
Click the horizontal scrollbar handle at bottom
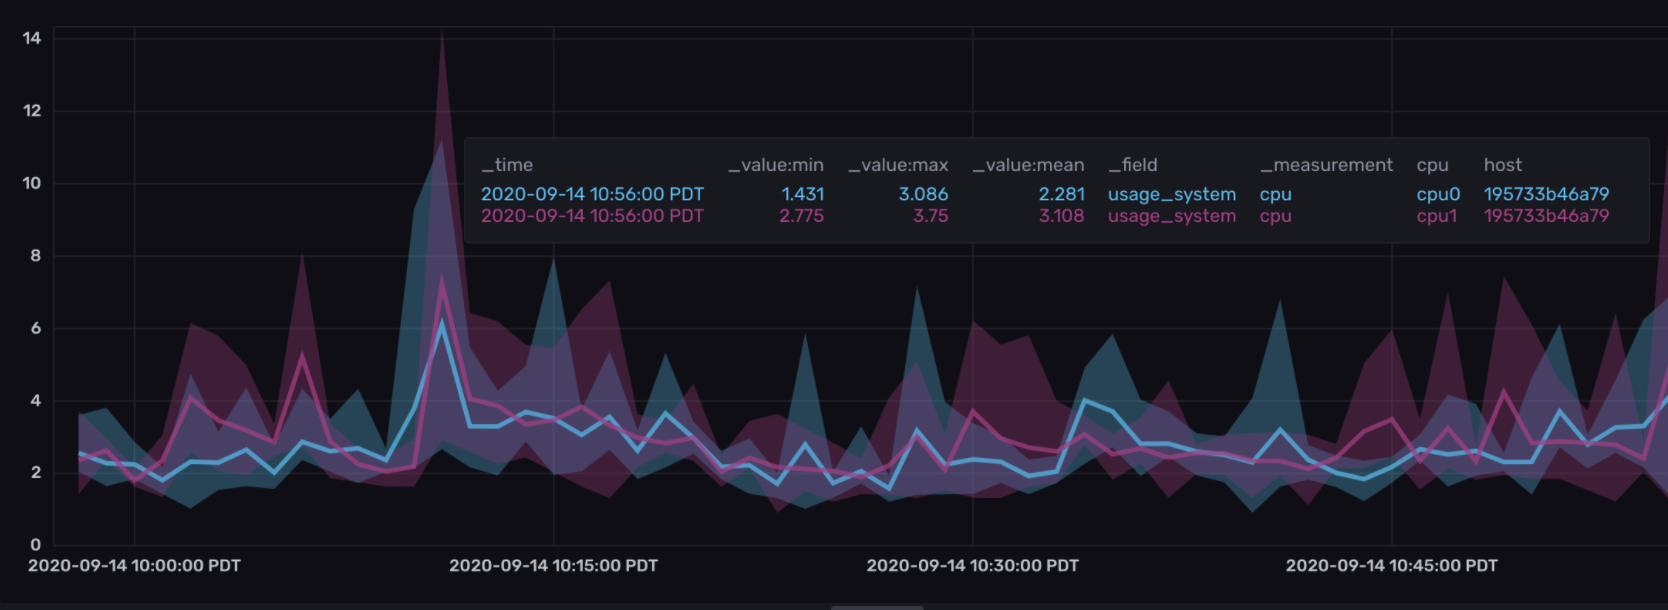point(877,606)
